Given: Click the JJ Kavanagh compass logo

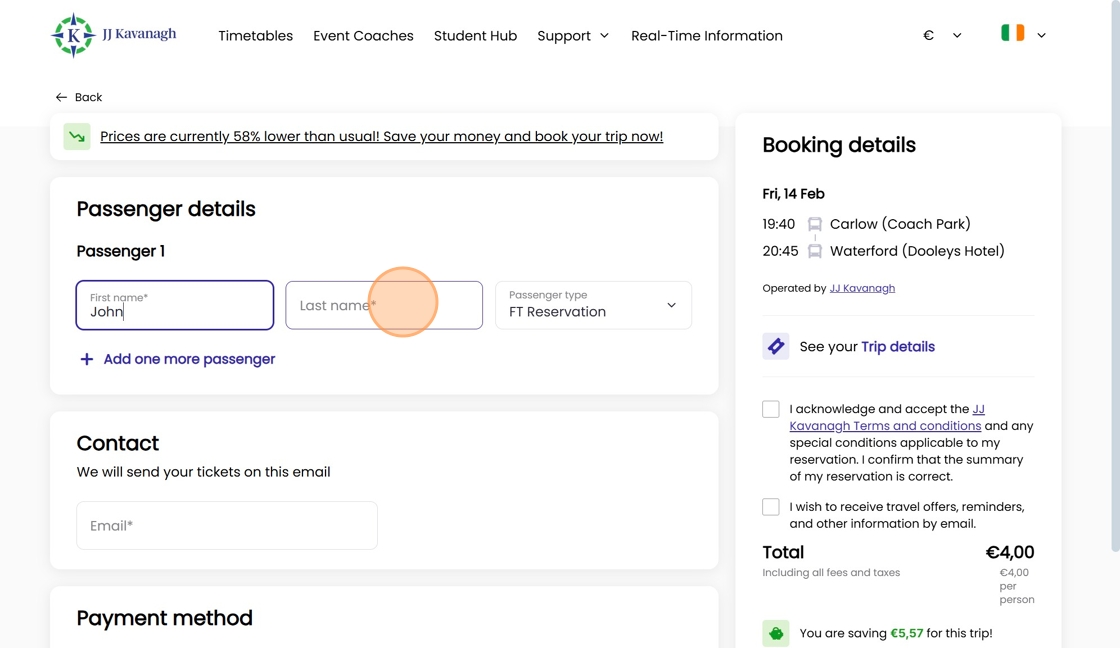Looking at the screenshot, I should pos(73,36).
